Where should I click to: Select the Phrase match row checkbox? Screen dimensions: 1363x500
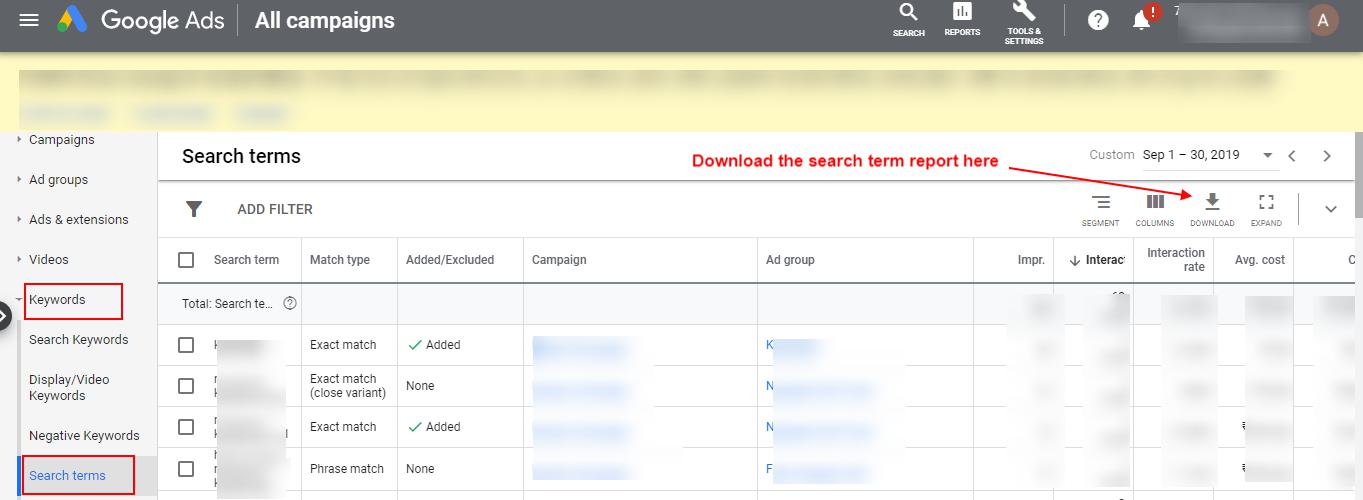coord(186,469)
